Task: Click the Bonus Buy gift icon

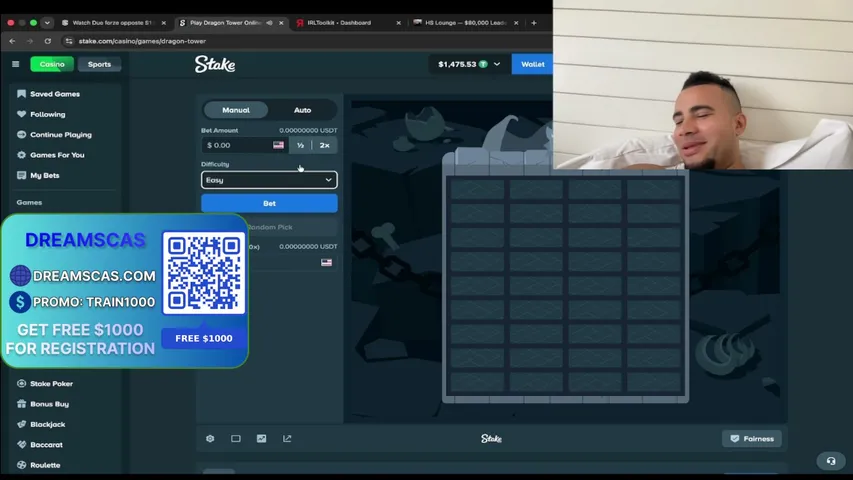Action: 21,404
